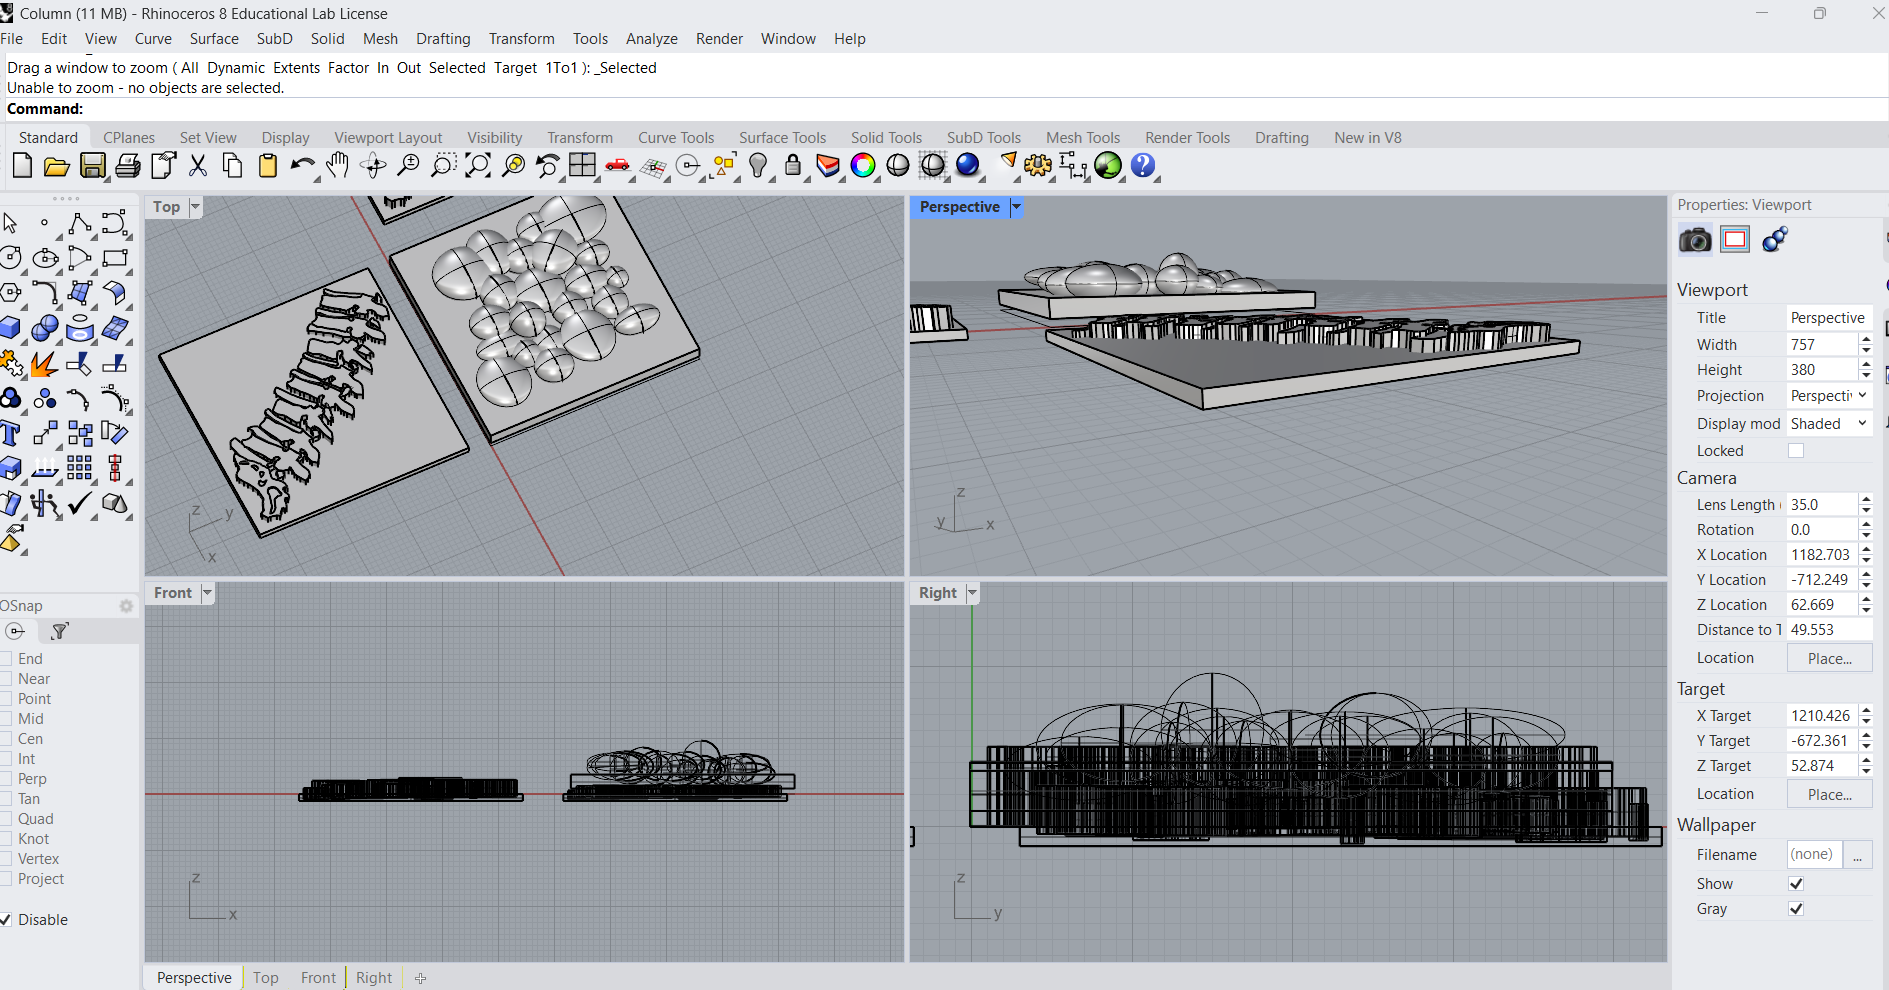Select the Text object tool
This screenshot has height=990, width=1889.
[11, 434]
